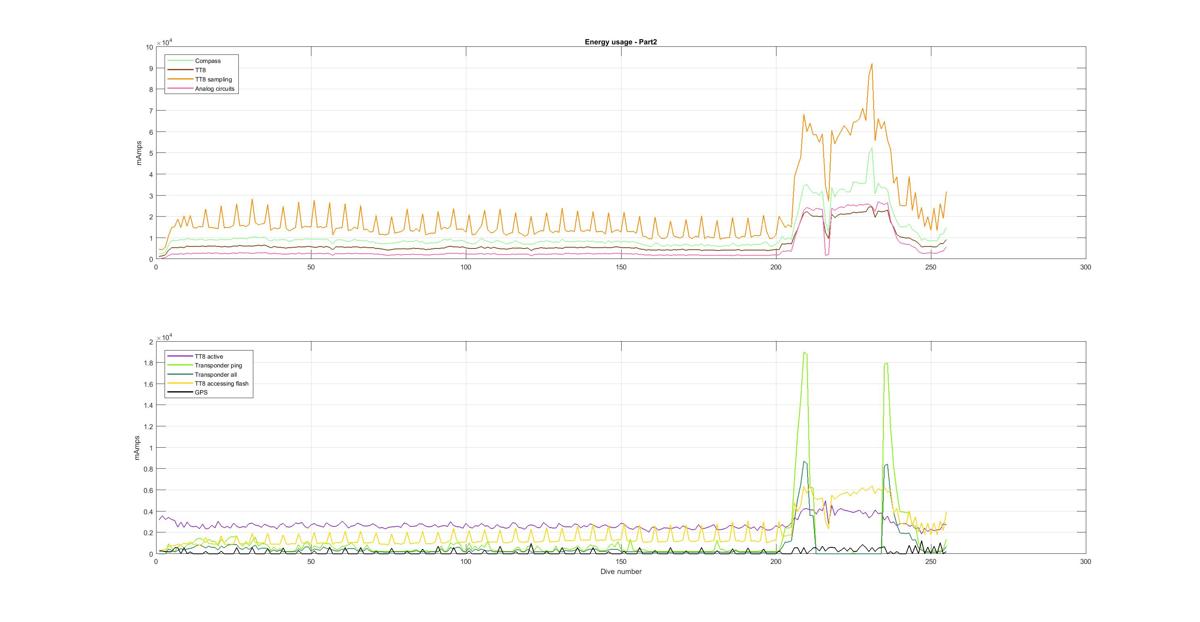Click the plain 'TT8' legend label in top plot
This screenshot has width=1200, height=622.
pos(200,70)
